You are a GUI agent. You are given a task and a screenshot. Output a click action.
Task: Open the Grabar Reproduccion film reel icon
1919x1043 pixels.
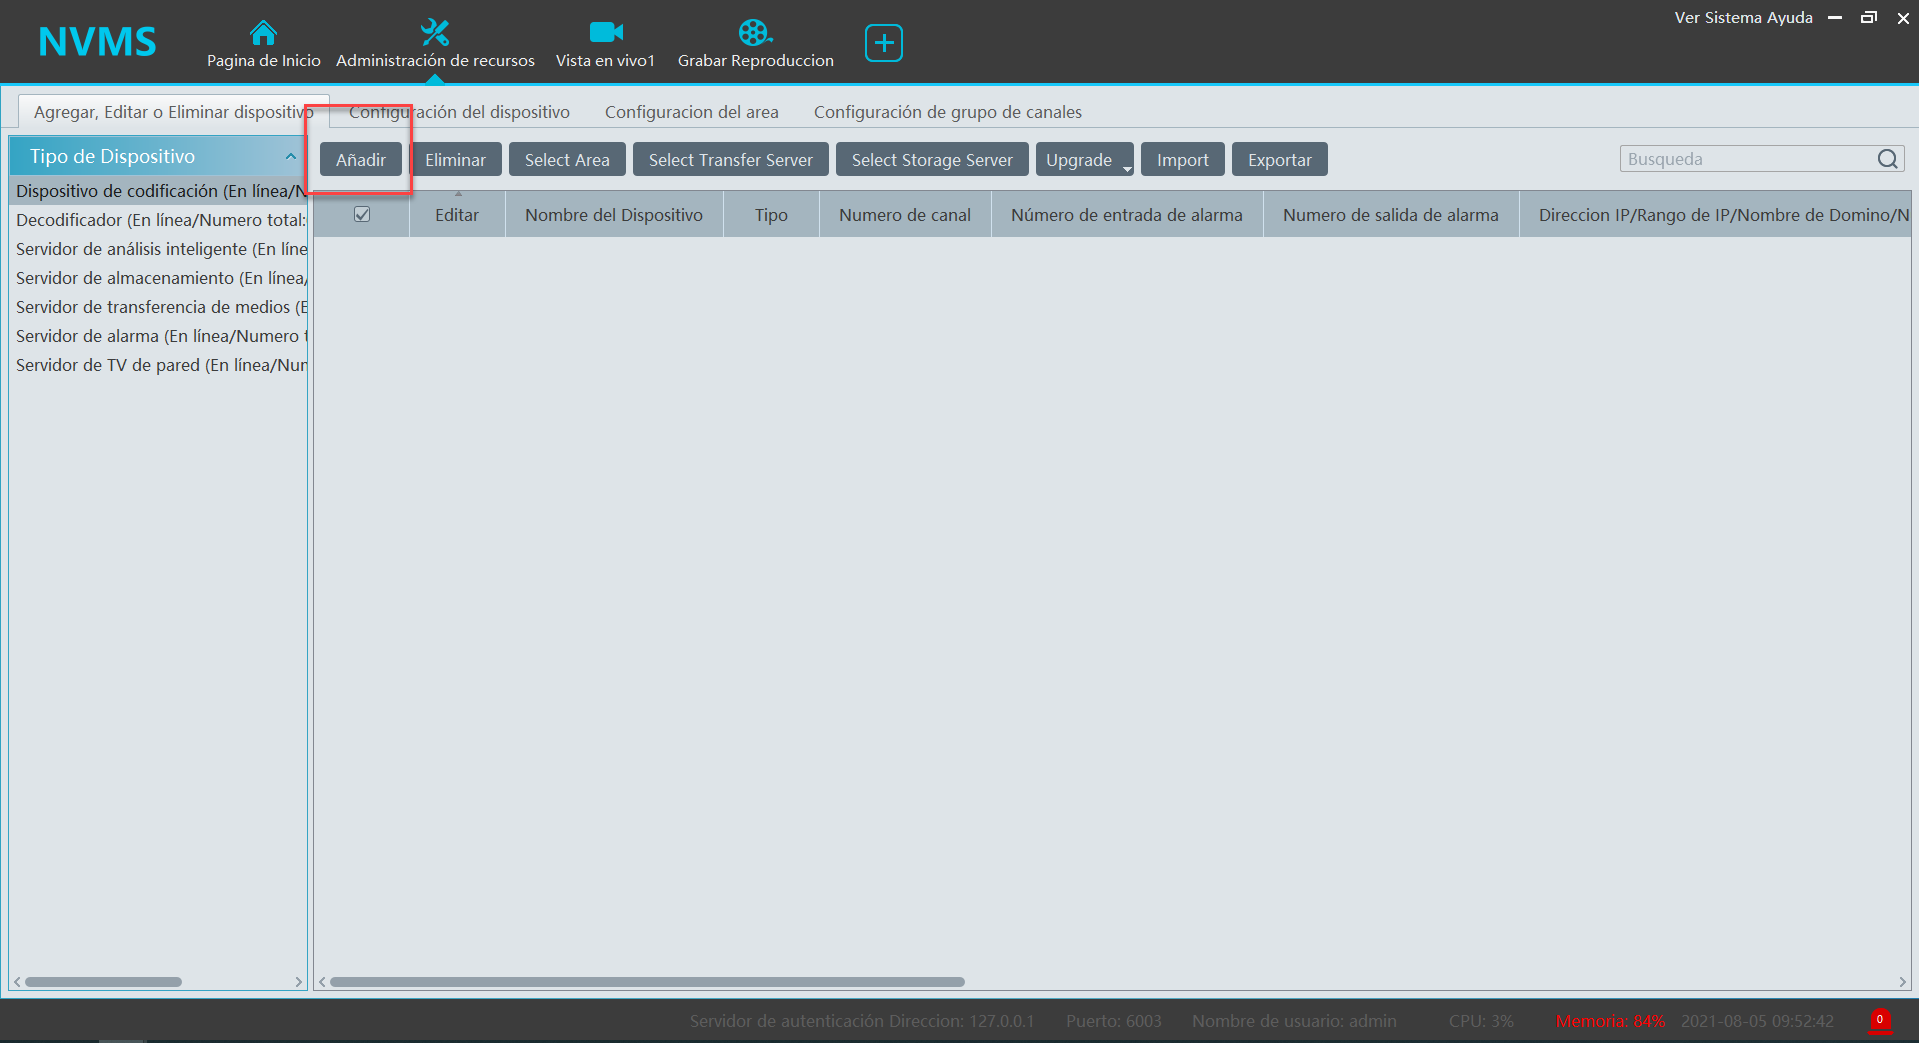(754, 33)
